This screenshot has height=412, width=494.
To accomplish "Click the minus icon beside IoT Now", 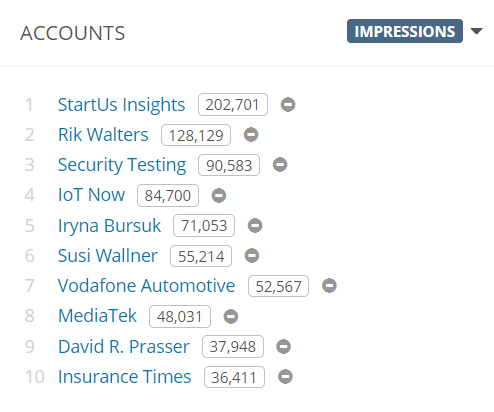I will (x=219, y=195).
